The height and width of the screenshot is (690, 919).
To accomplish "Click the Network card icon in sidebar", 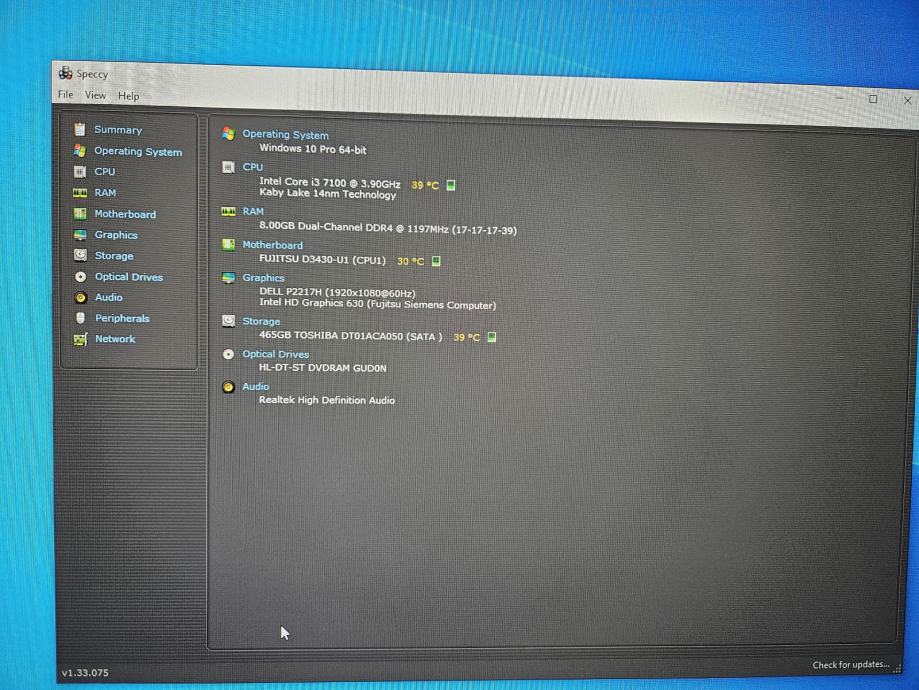I will pyautogui.click(x=80, y=339).
